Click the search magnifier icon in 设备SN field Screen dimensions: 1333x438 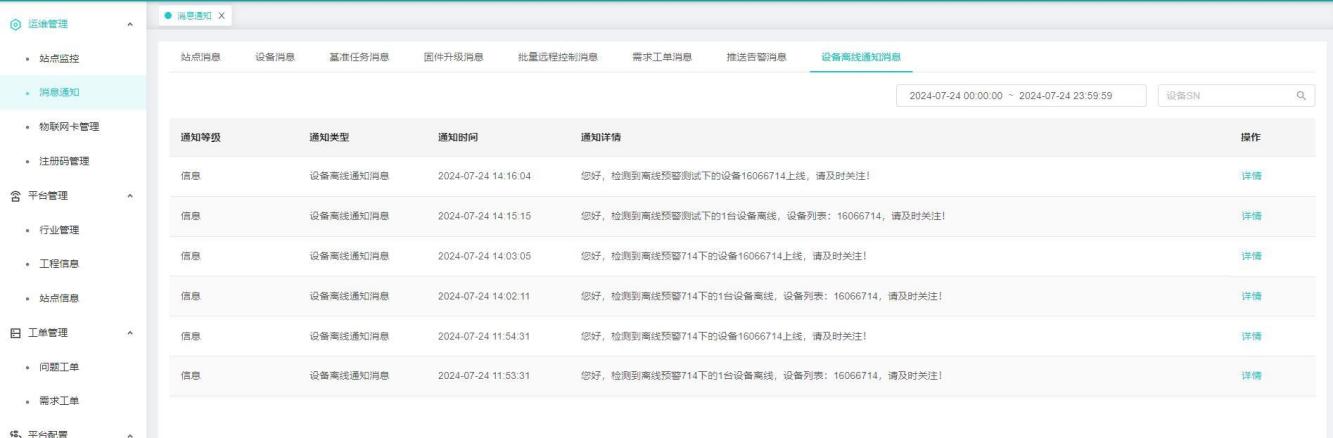[1301, 95]
